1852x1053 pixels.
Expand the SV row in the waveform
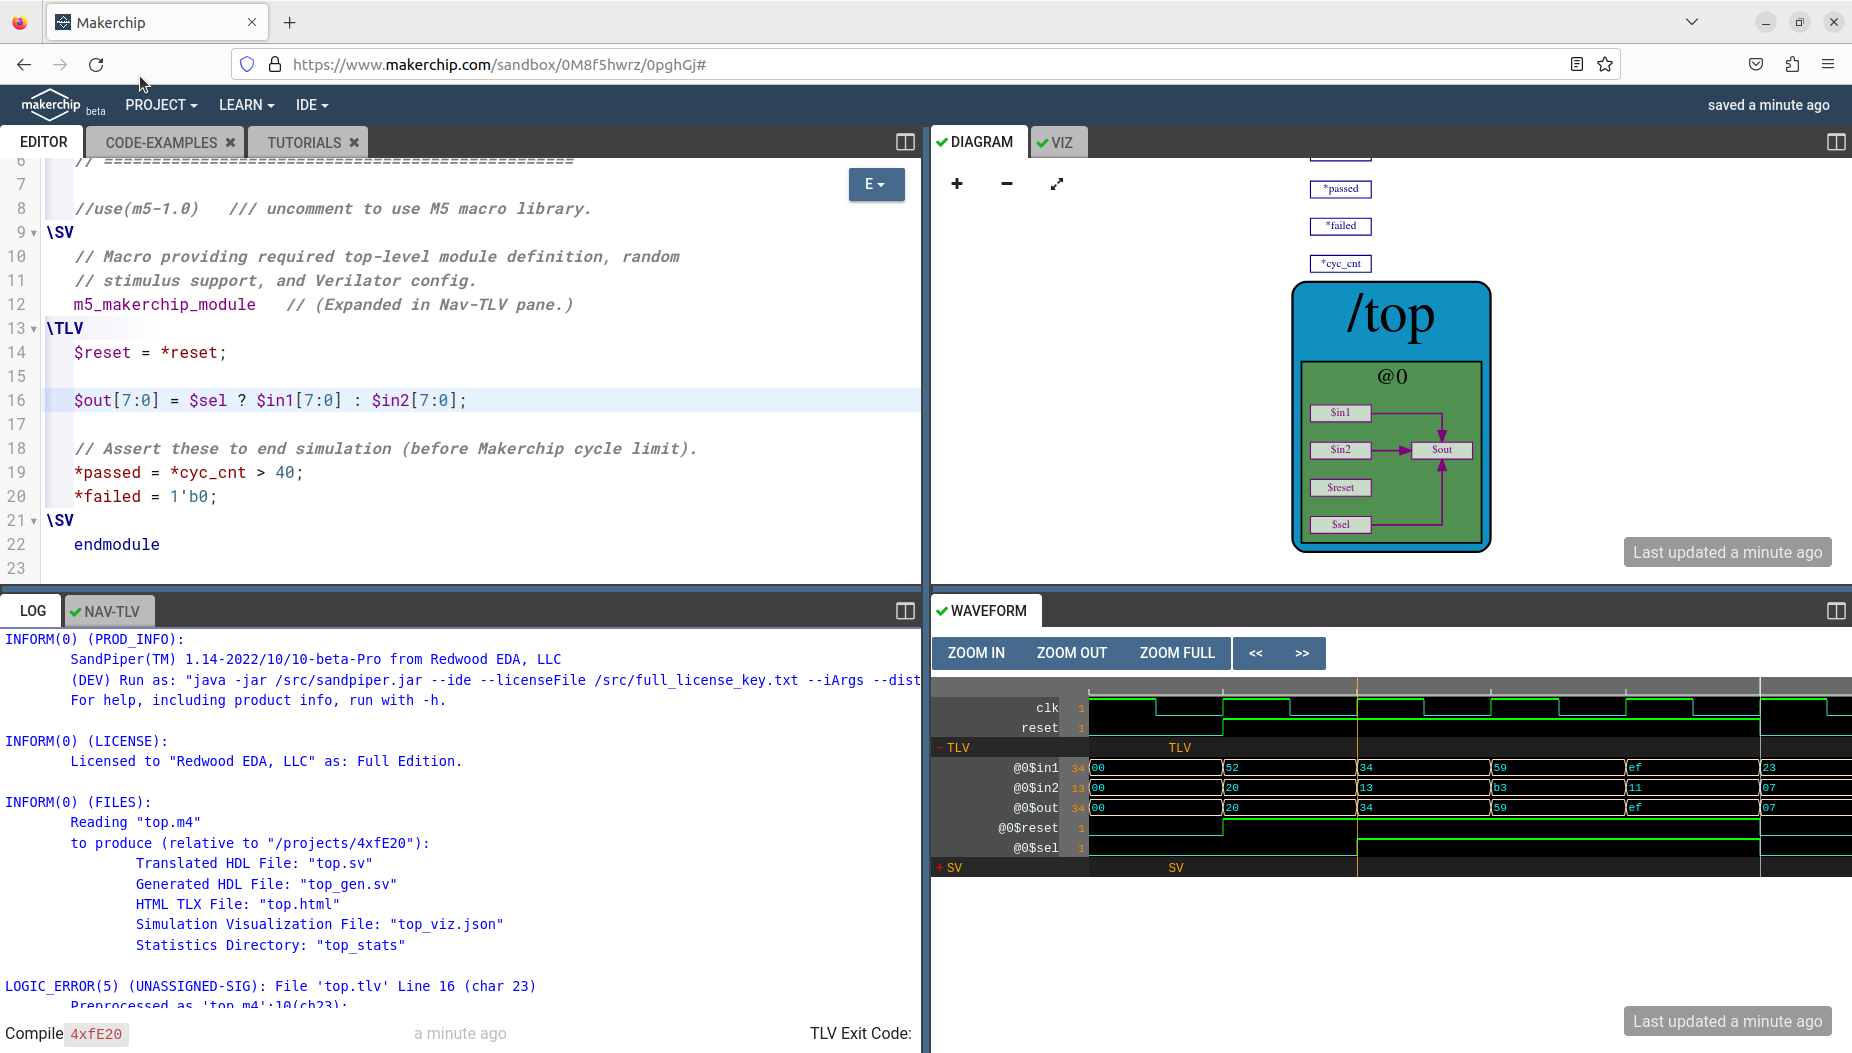coord(939,867)
